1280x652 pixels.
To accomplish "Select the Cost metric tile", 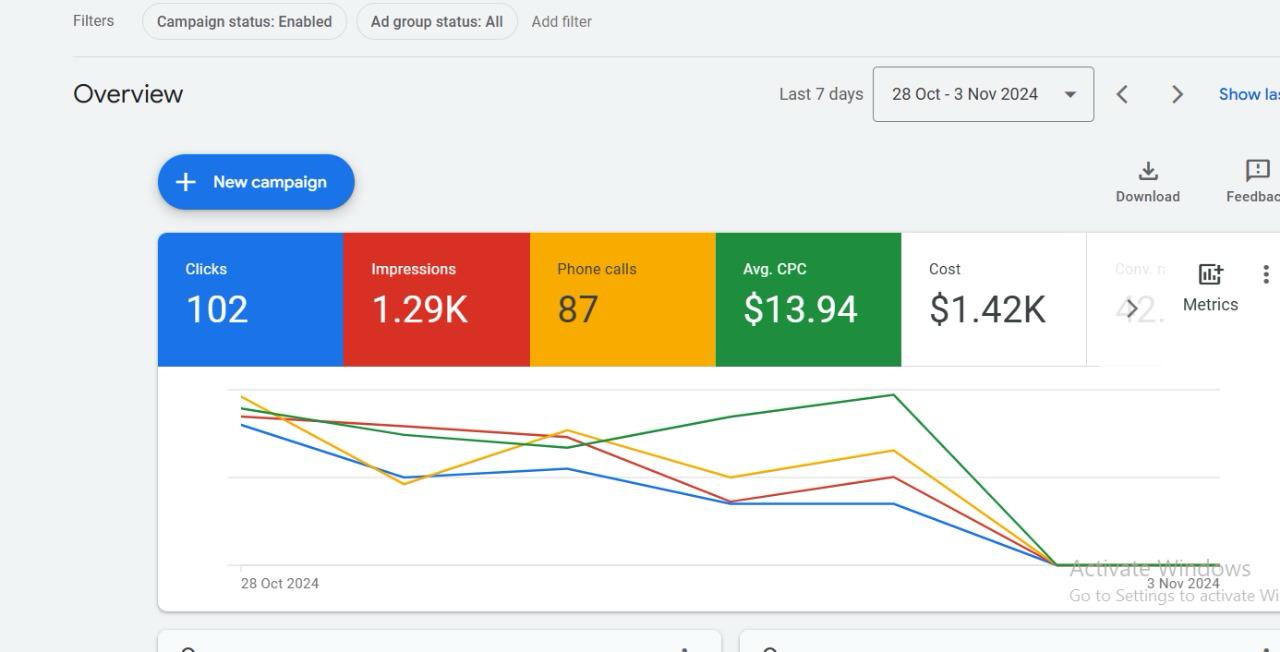I will click(993, 299).
